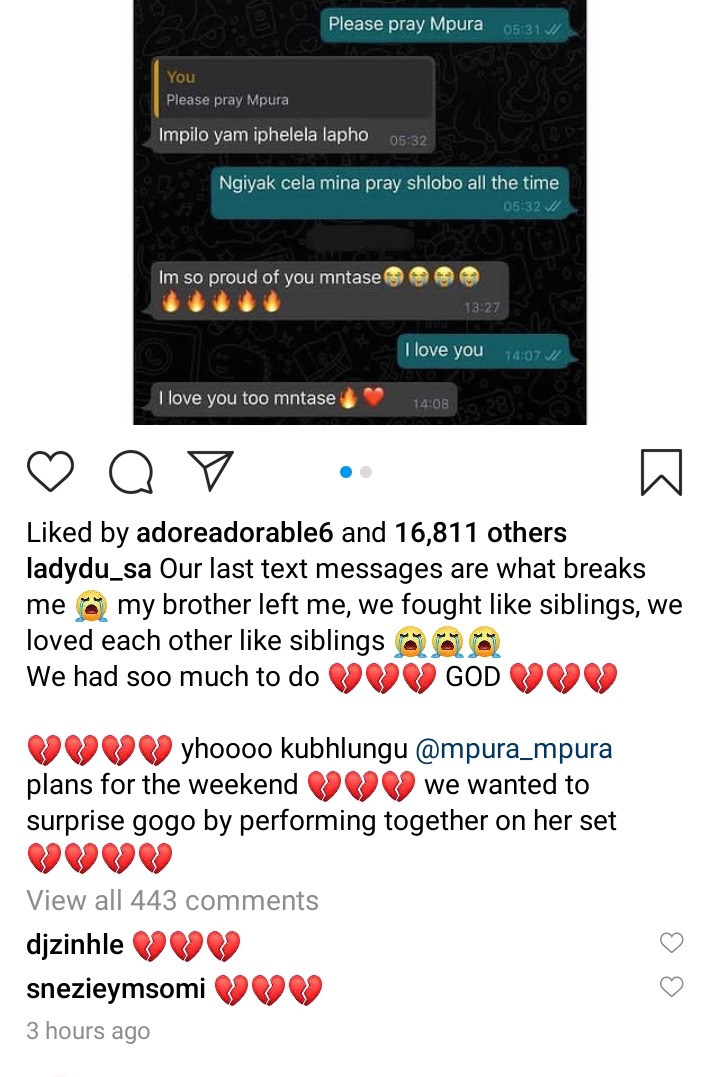Open snezieymsomi commenter profile
This screenshot has height=1077, width=720.
pyautogui.click(x=116, y=989)
